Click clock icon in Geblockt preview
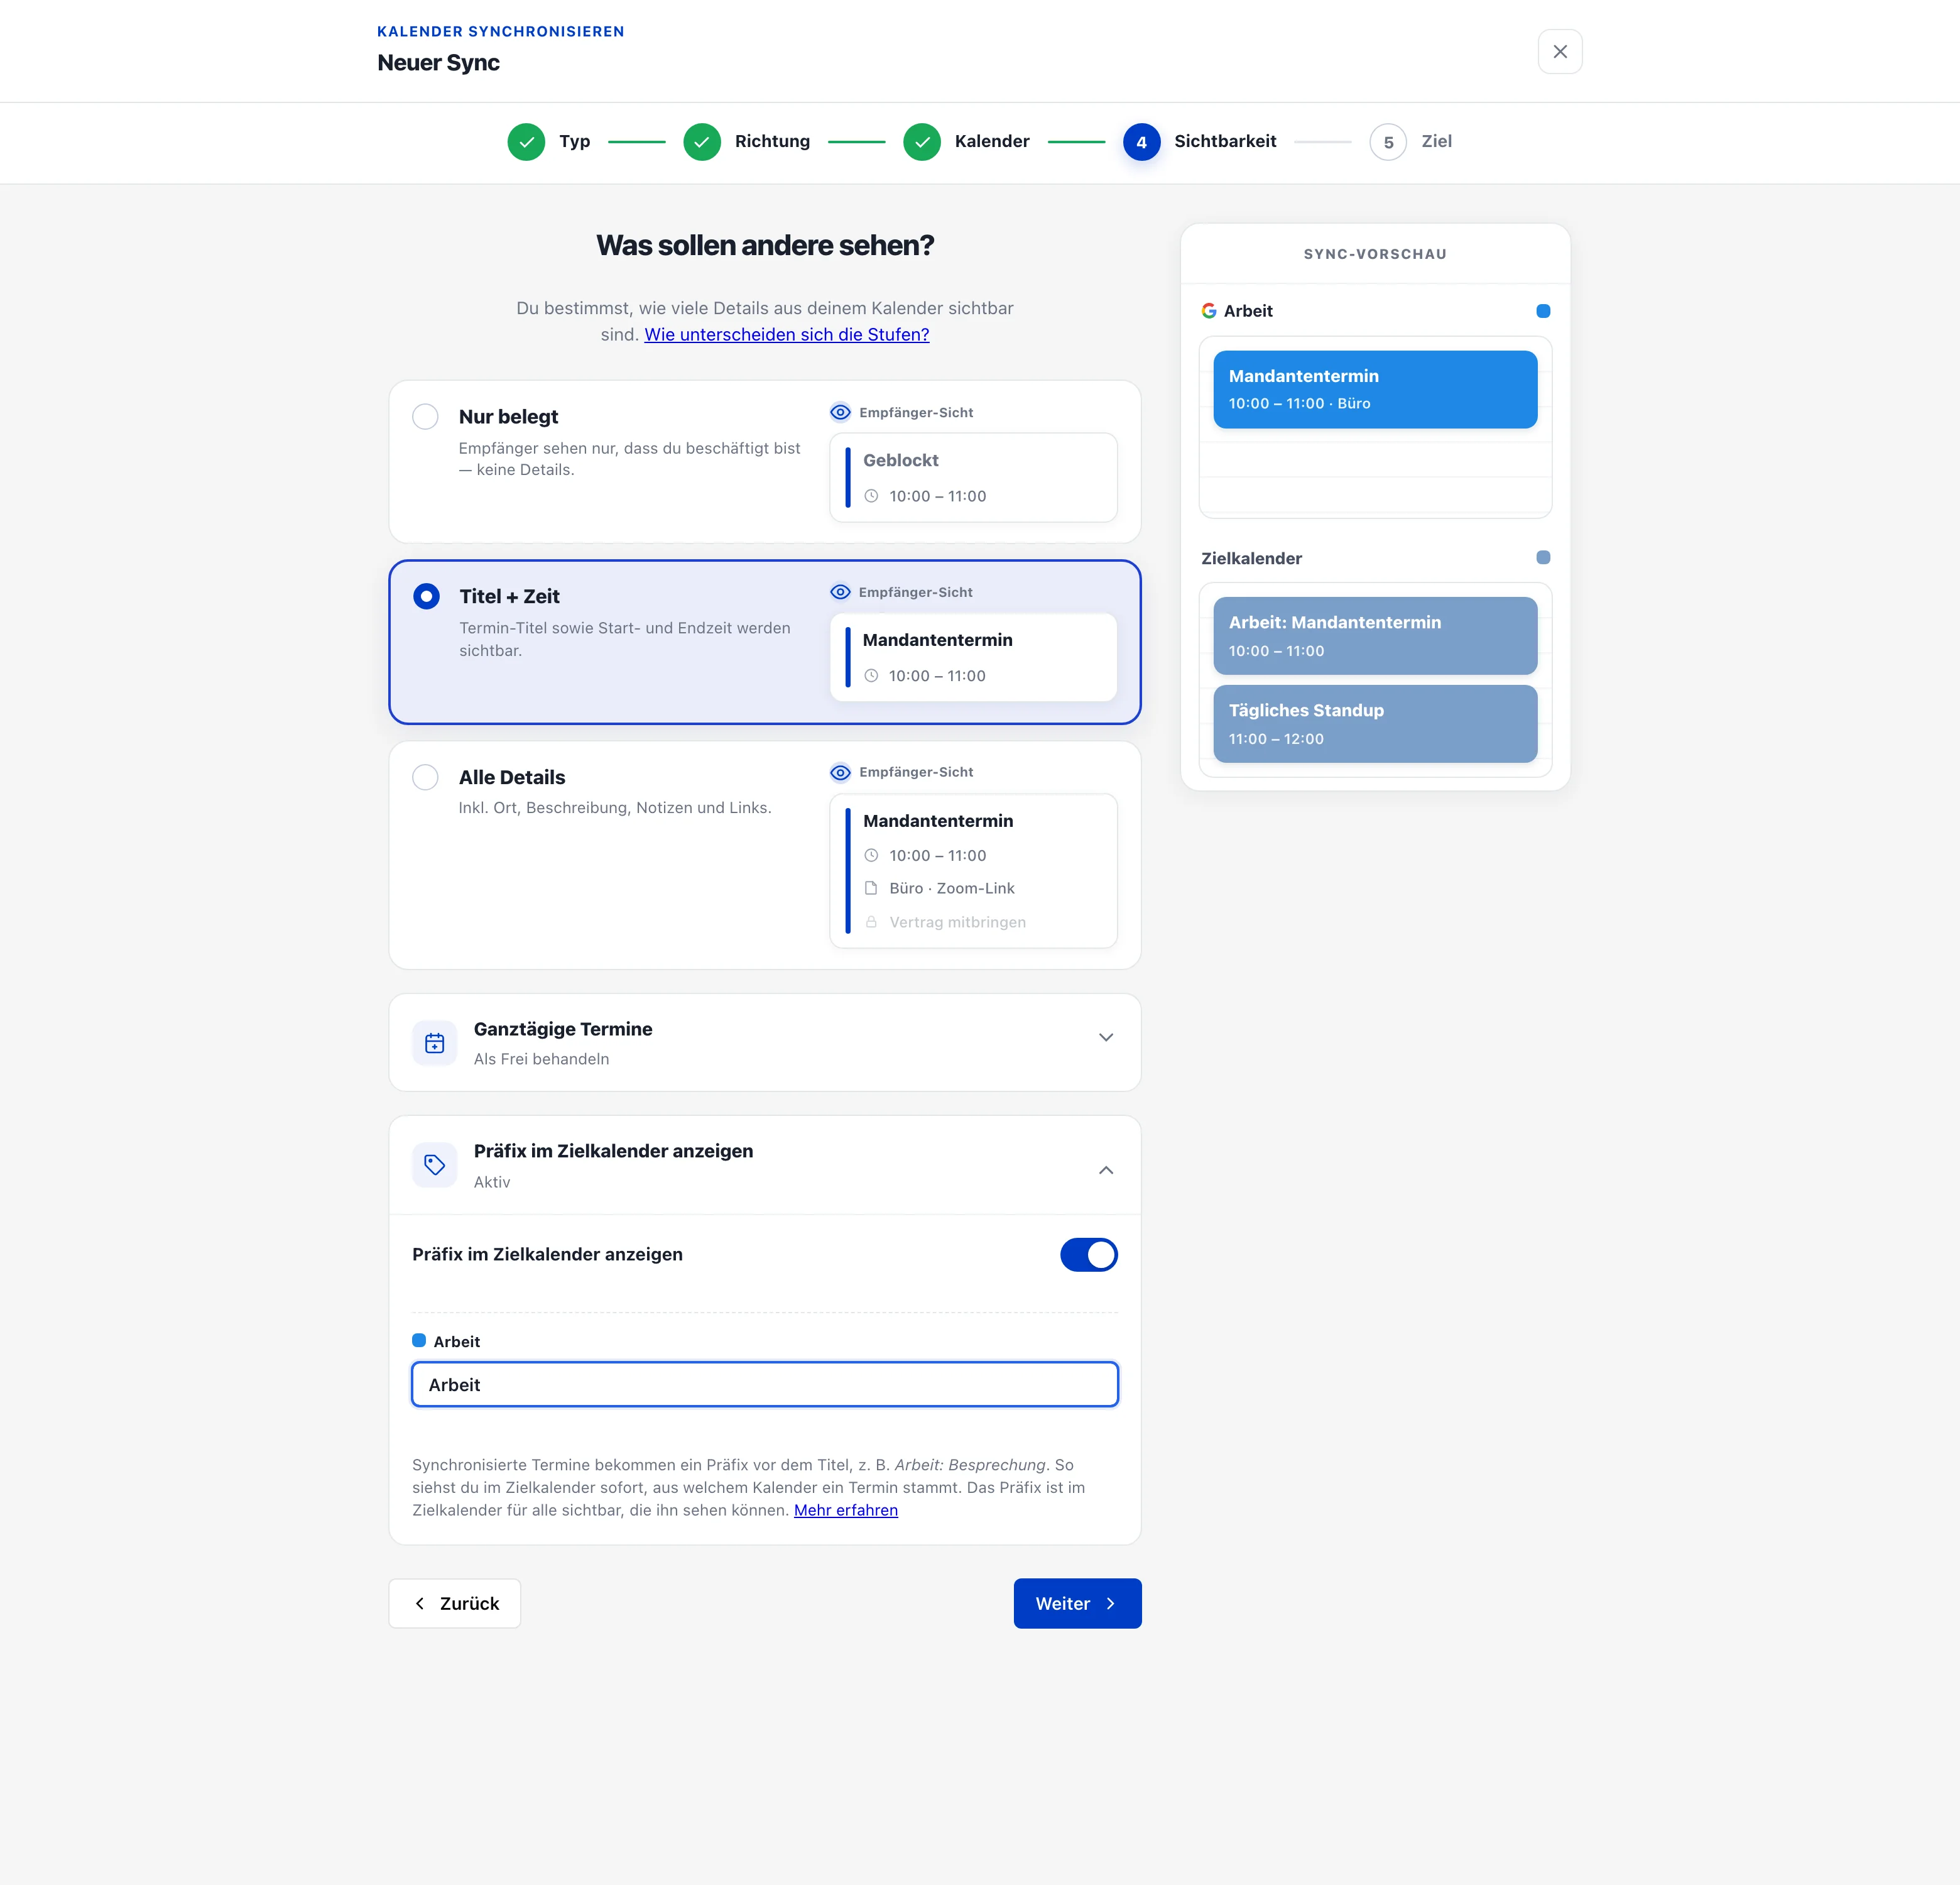The width and height of the screenshot is (1960, 1885). tap(871, 496)
